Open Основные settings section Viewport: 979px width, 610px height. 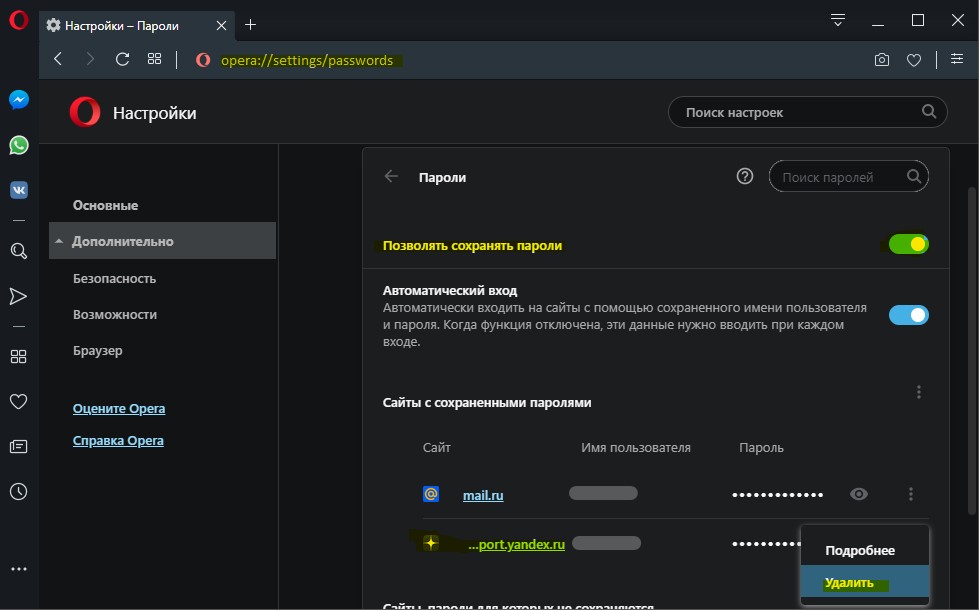click(x=106, y=205)
